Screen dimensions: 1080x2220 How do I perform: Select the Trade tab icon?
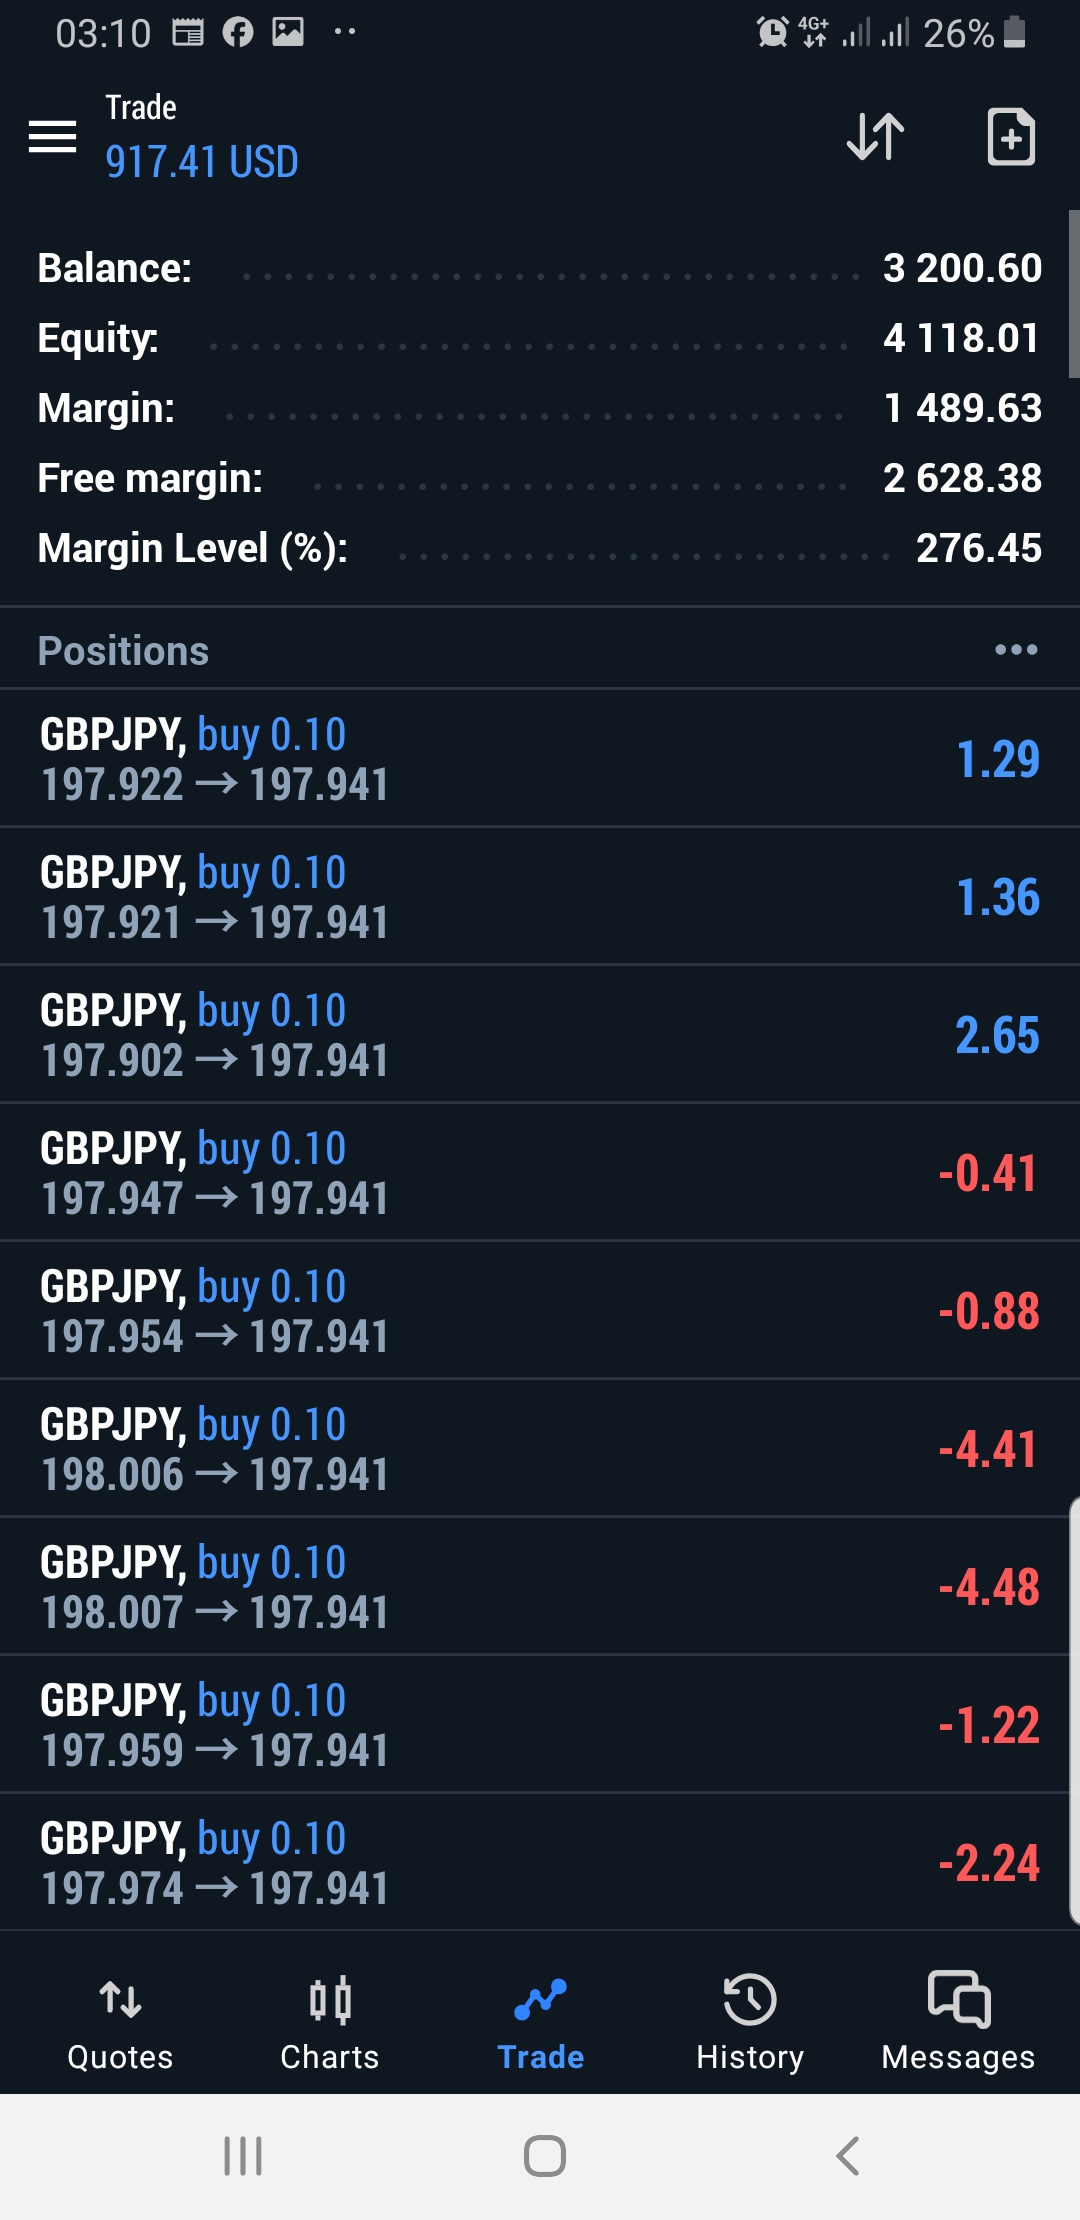[x=540, y=2001]
